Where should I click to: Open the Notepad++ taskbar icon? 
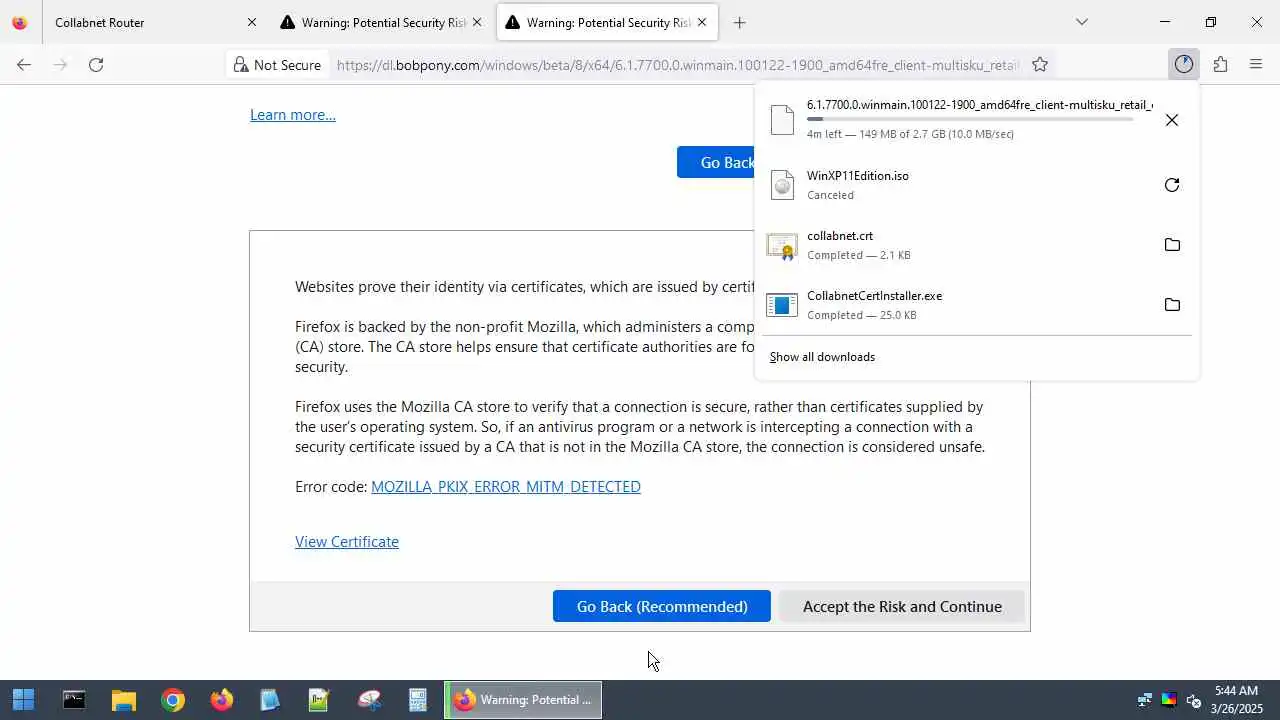coord(319,700)
